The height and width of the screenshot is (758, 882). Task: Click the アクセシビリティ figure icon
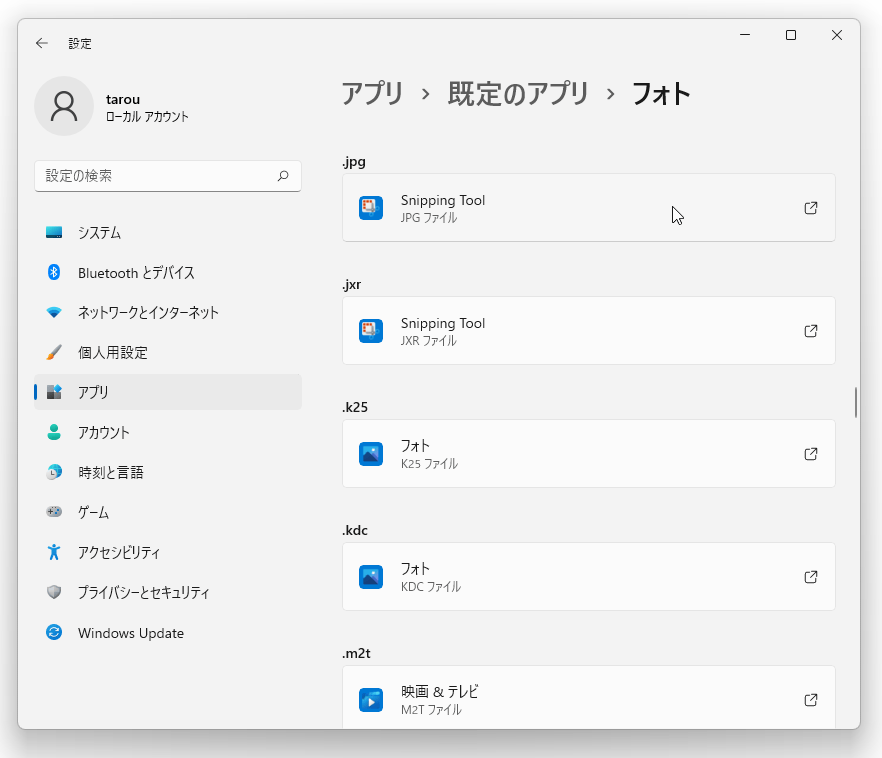point(54,552)
